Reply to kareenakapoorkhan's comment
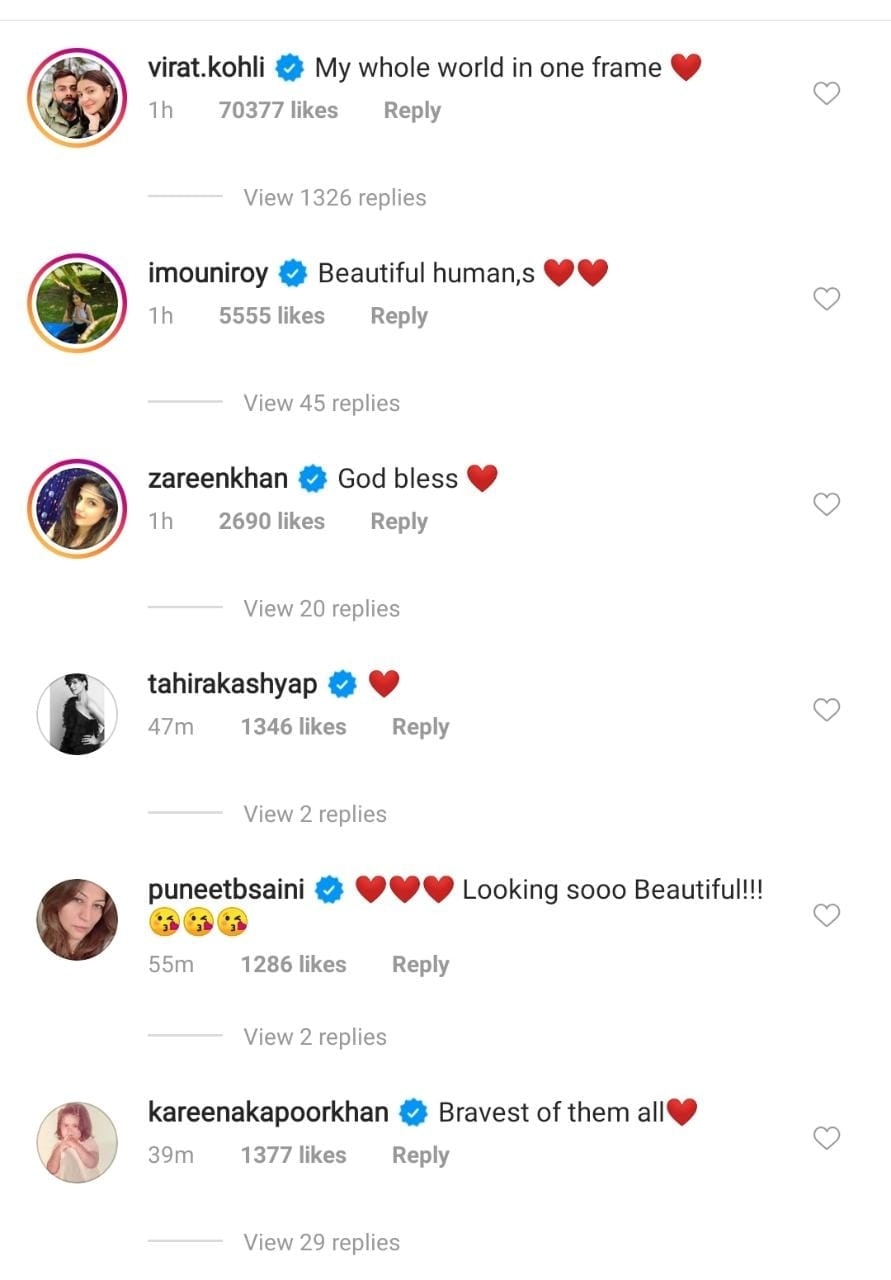 point(420,1155)
